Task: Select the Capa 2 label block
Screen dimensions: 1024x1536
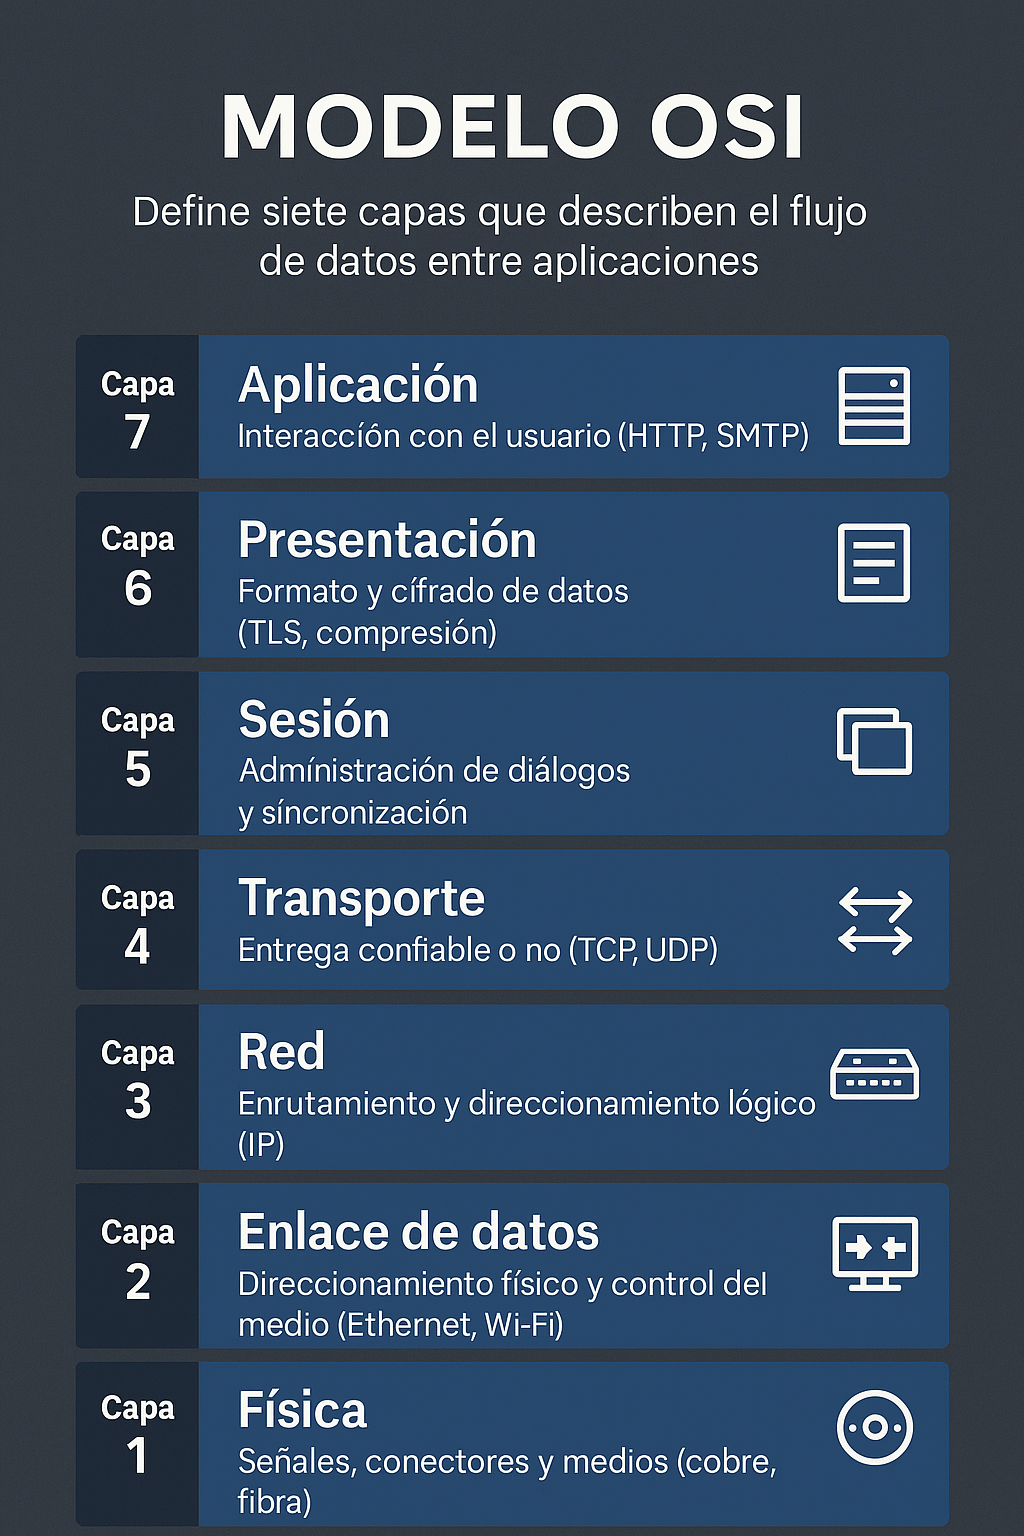Action: click(138, 1265)
